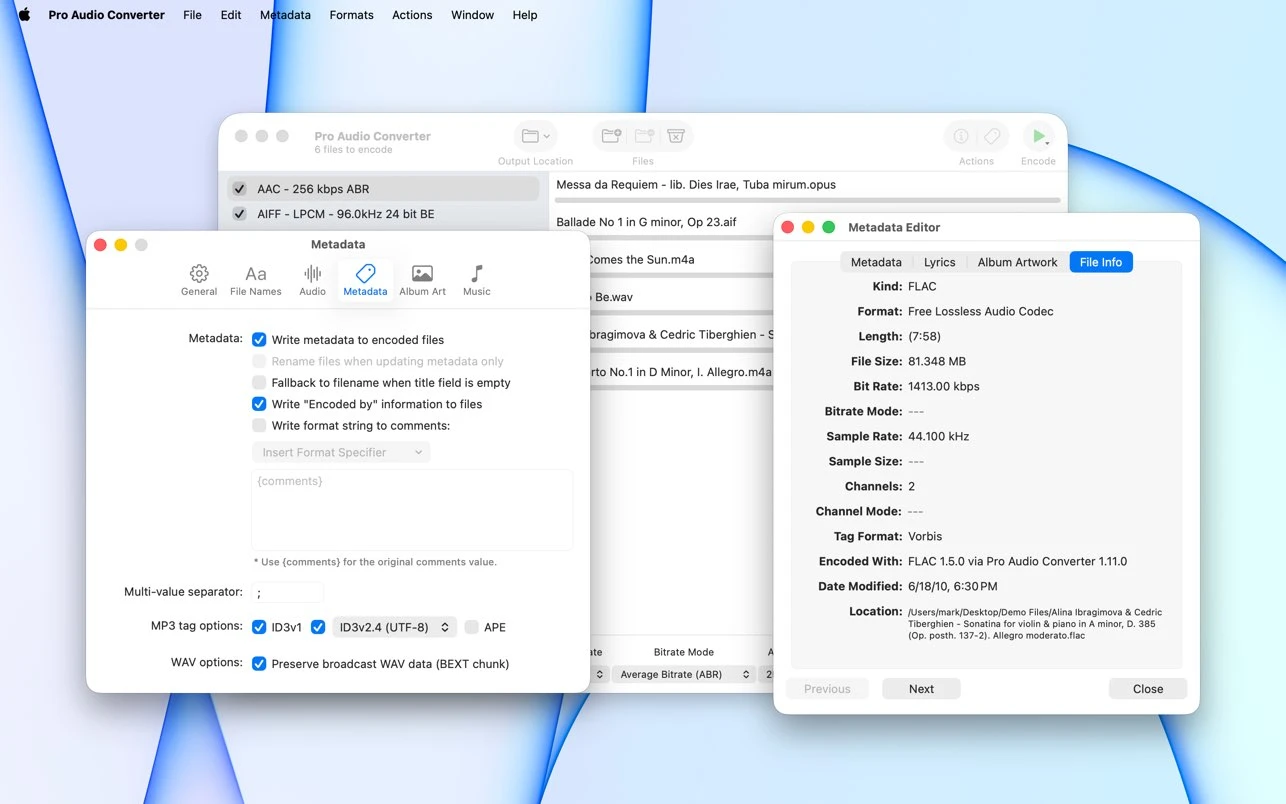
Task: Click the 44.100 kHz sample rate value
Action: (x=938, y=436)
